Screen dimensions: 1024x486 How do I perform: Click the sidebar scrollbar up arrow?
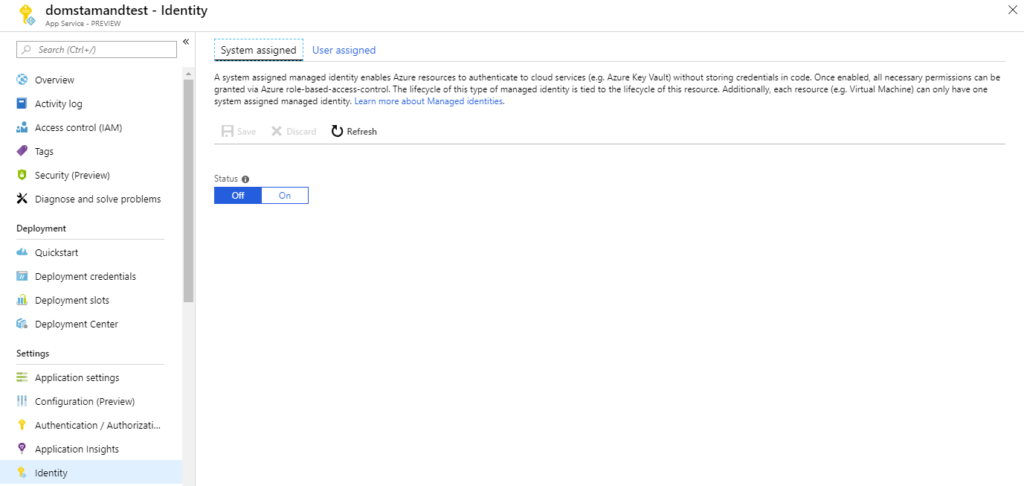(x=188, y=72)
